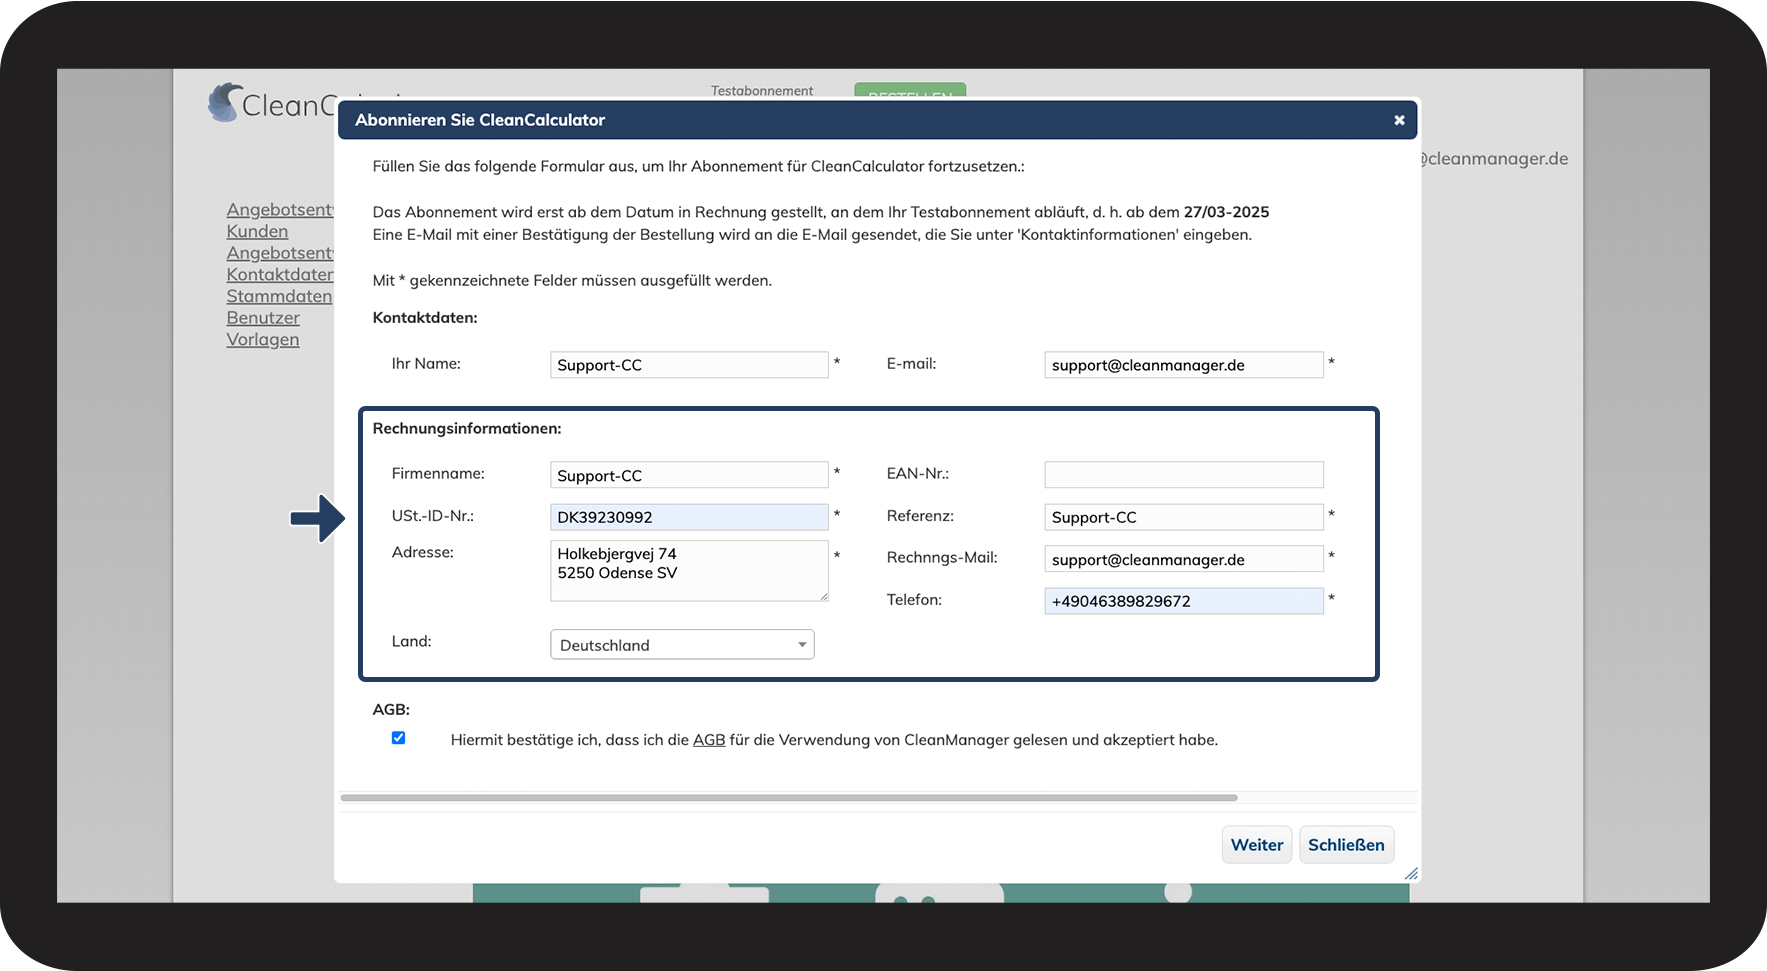Click the Ihr Name input field
Image resolution: width=1767 pixels, height=971 pixels.
(688, 365)
